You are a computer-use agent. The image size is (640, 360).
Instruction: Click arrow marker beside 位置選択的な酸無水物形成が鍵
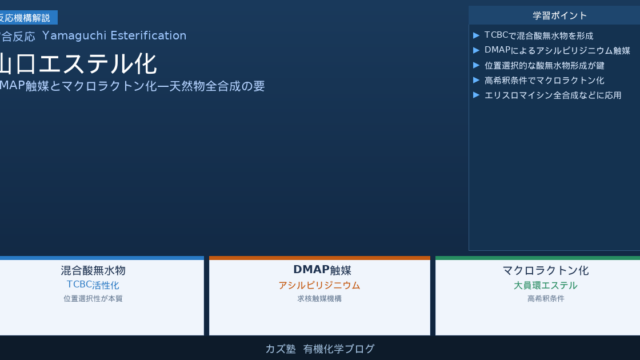476,65
